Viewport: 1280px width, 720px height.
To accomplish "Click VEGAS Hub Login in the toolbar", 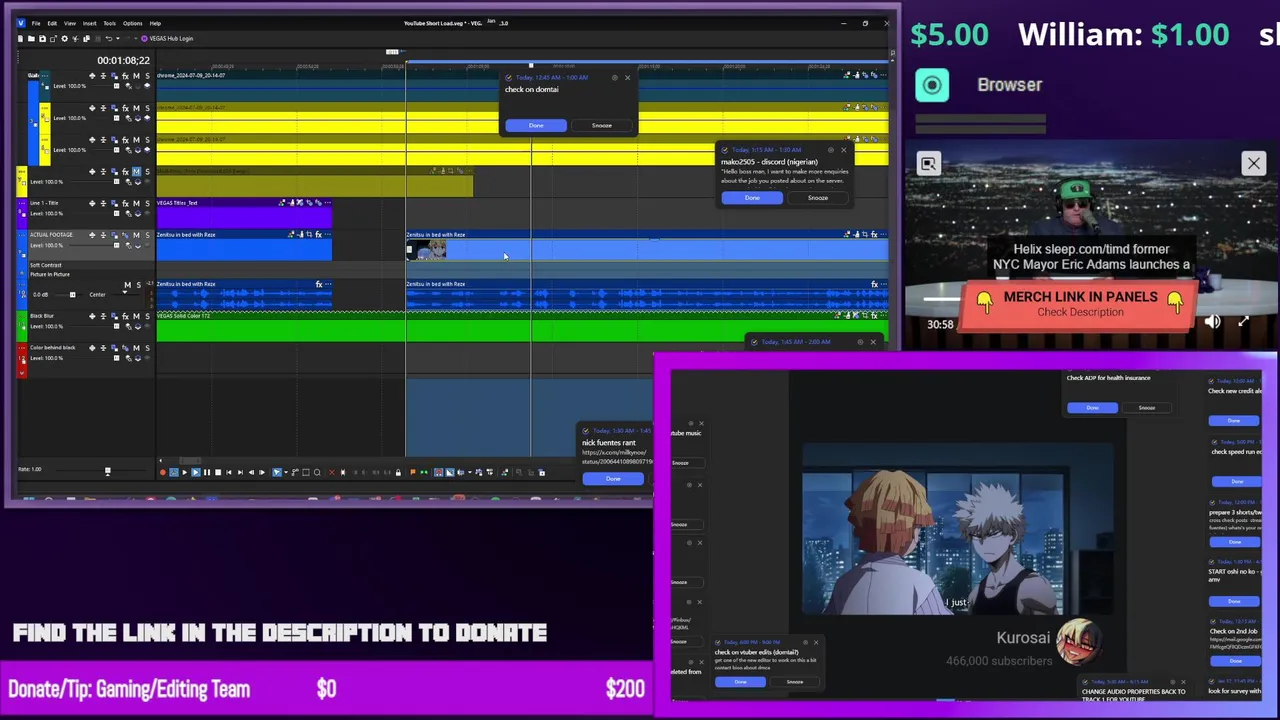I will tap(168, 38).
